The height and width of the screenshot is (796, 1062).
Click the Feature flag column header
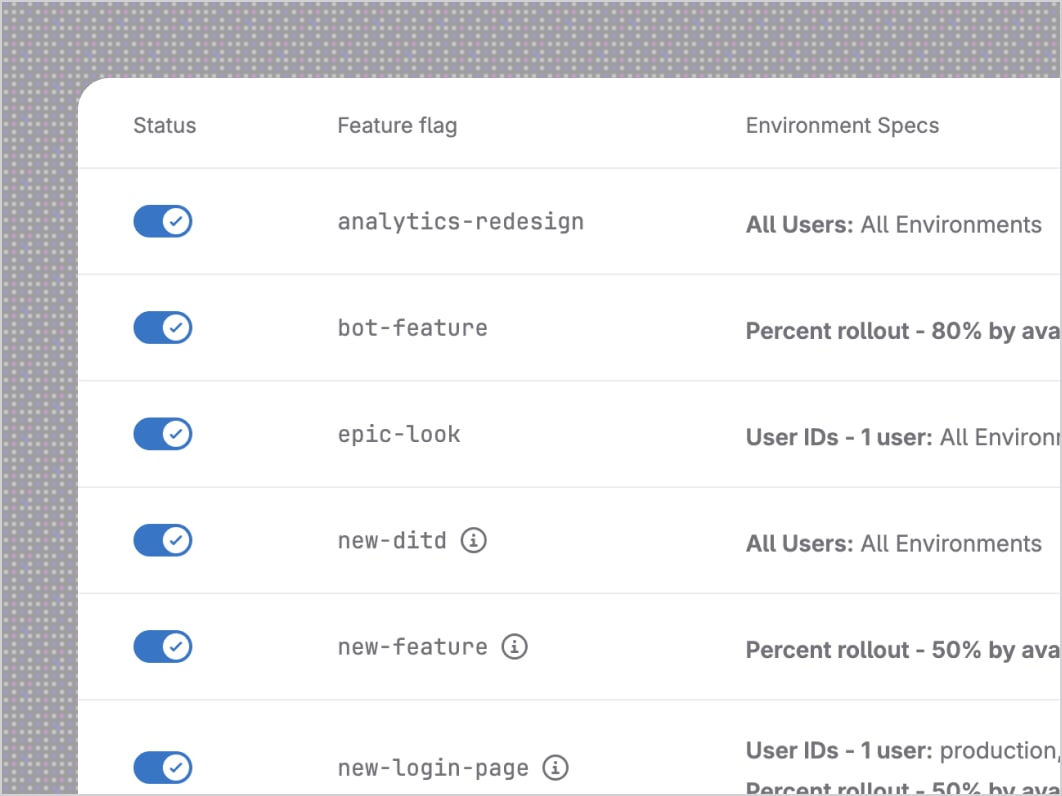click(397, 126)
